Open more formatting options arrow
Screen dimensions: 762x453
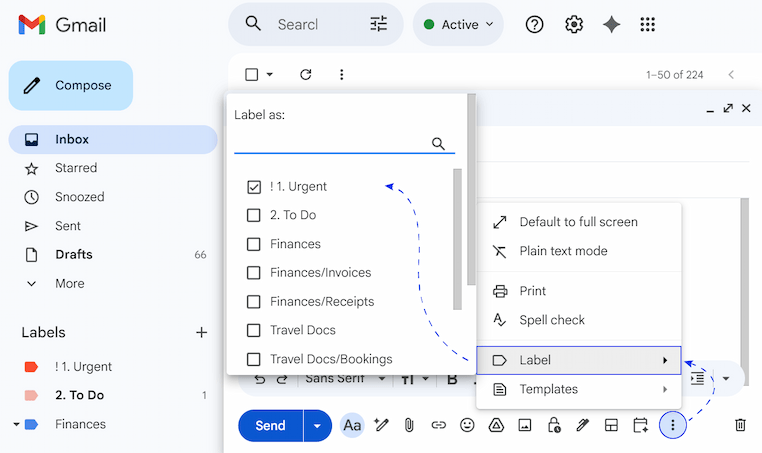(x=726, y=378)
